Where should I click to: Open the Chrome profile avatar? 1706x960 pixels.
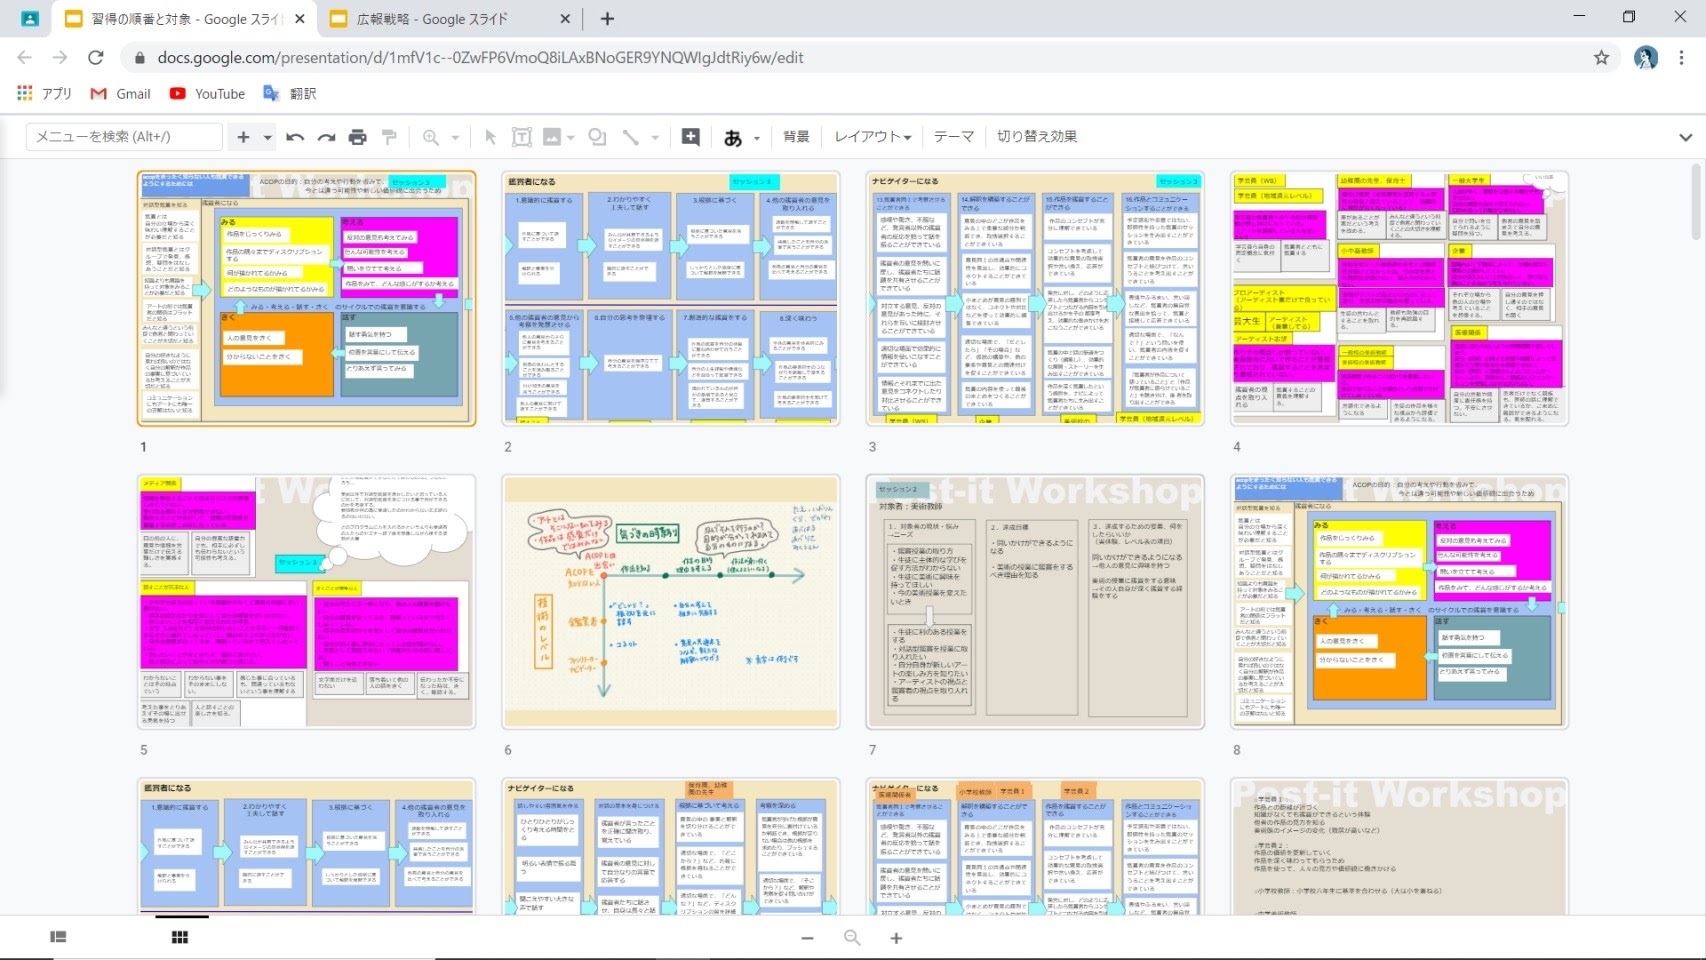[1646, 58]
